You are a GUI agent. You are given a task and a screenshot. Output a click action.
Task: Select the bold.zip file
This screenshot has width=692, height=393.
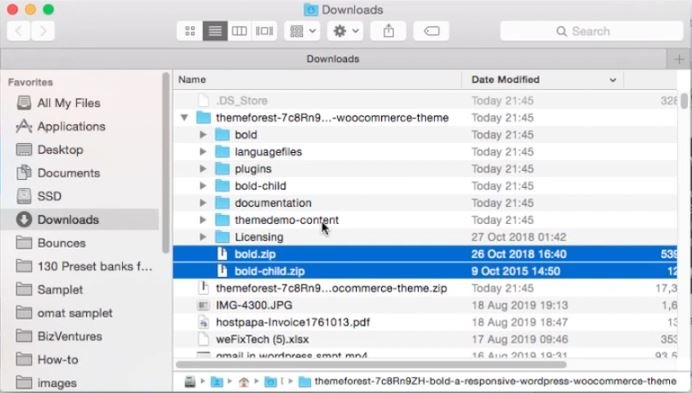425,254
